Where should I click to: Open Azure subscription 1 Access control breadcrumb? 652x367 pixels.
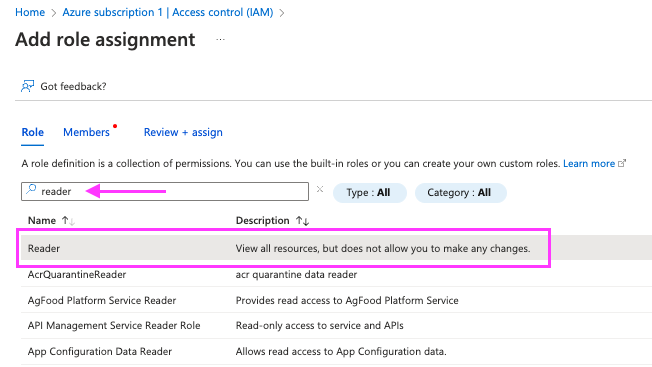[168, 12]
